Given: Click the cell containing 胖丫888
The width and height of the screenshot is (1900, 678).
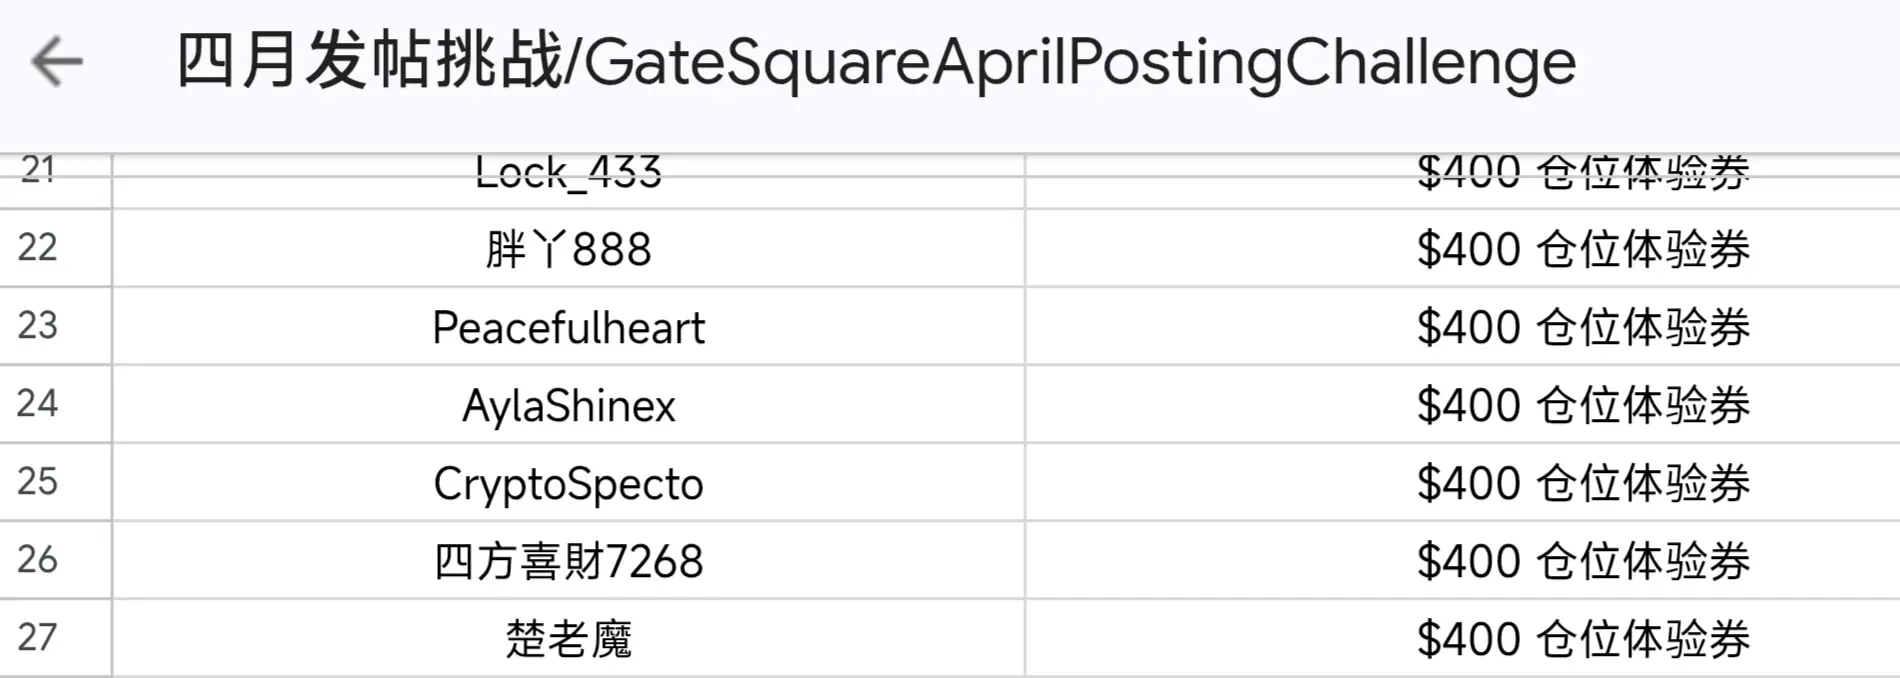Looking at the screenshot, I should pyautogui.click(x=568, y=249).
